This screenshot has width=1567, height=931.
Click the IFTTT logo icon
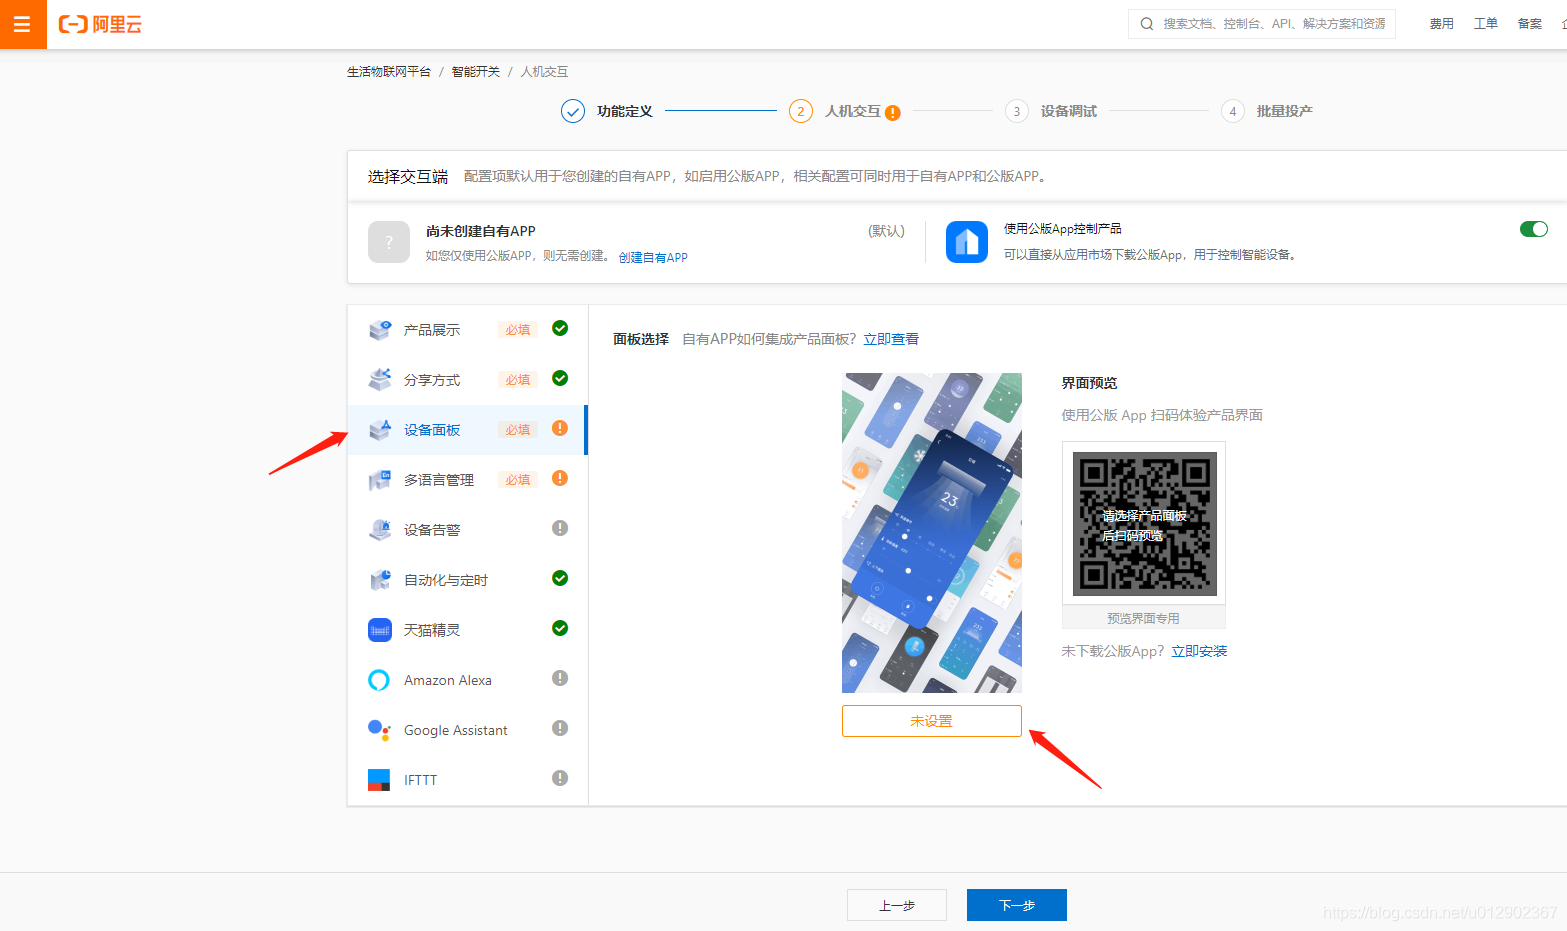(x=379, y=780)
